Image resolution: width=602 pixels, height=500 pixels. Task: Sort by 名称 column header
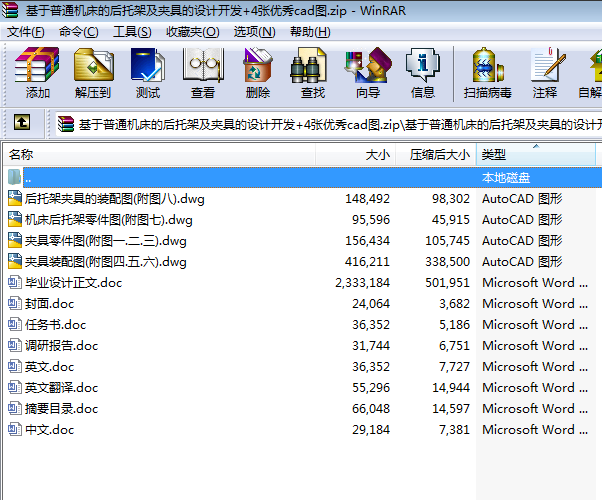coord(159,155)
